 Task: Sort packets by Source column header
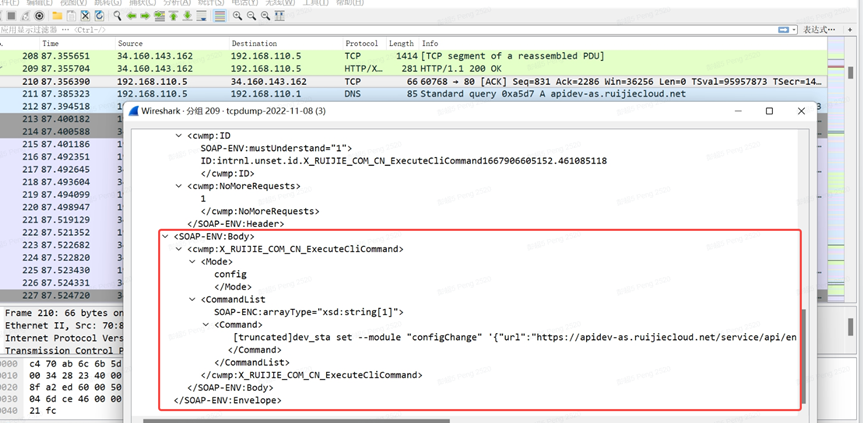[x=172, y=43]
